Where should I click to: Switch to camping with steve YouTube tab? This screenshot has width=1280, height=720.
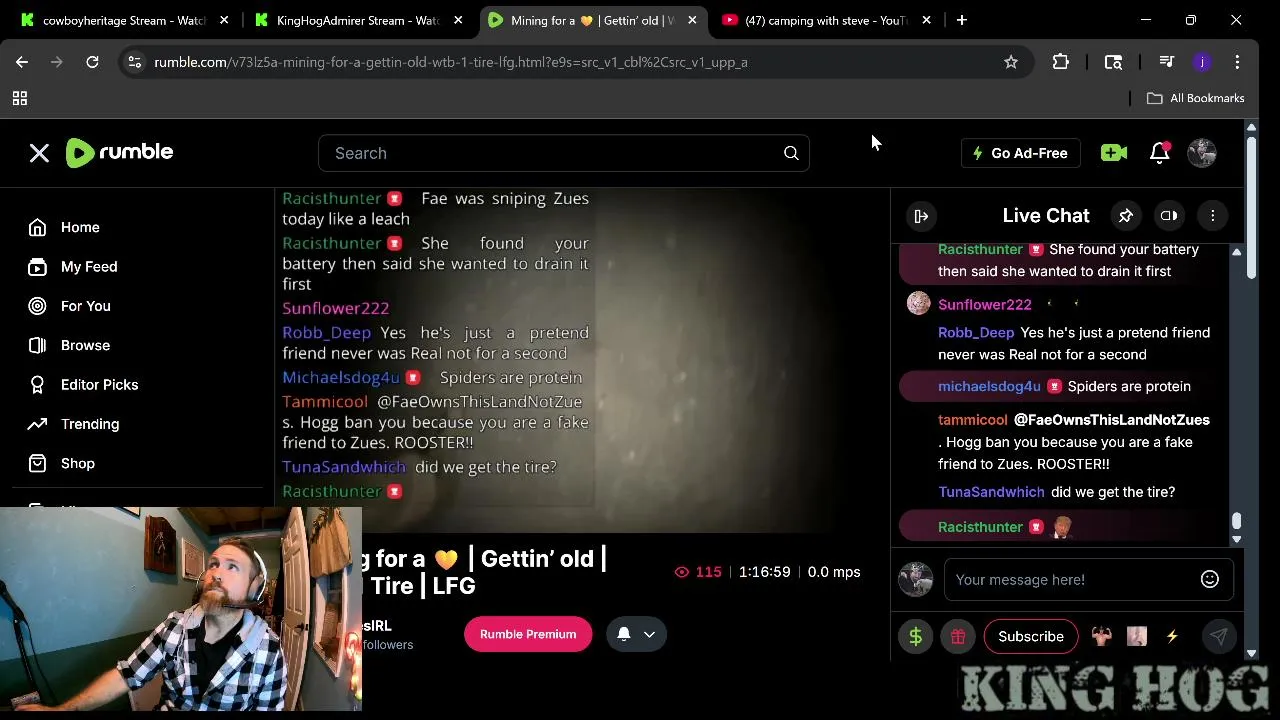[826, 20]
